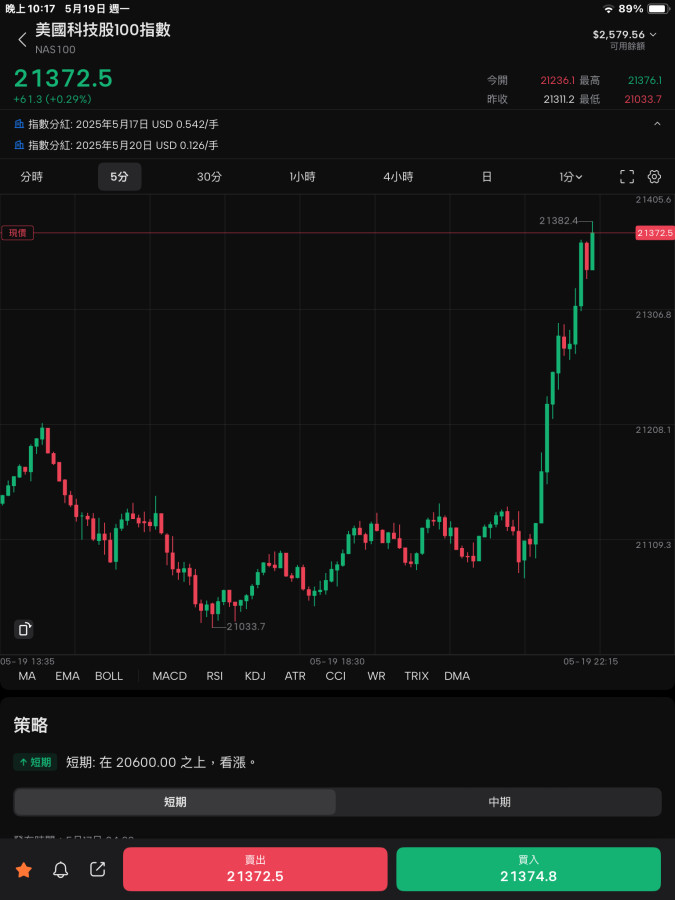Tap the 昨收 value 21311.2
Image resolution: width=675 pixels, height=900 pixels.
559,99
